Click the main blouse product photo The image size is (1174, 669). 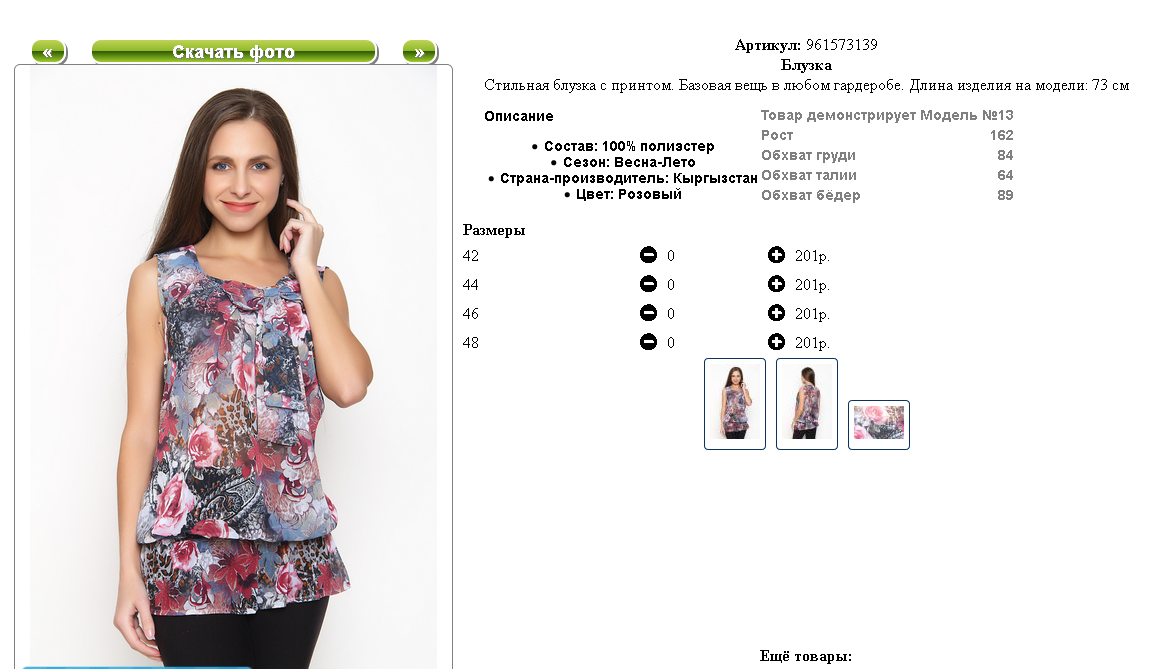pos(234,367)
